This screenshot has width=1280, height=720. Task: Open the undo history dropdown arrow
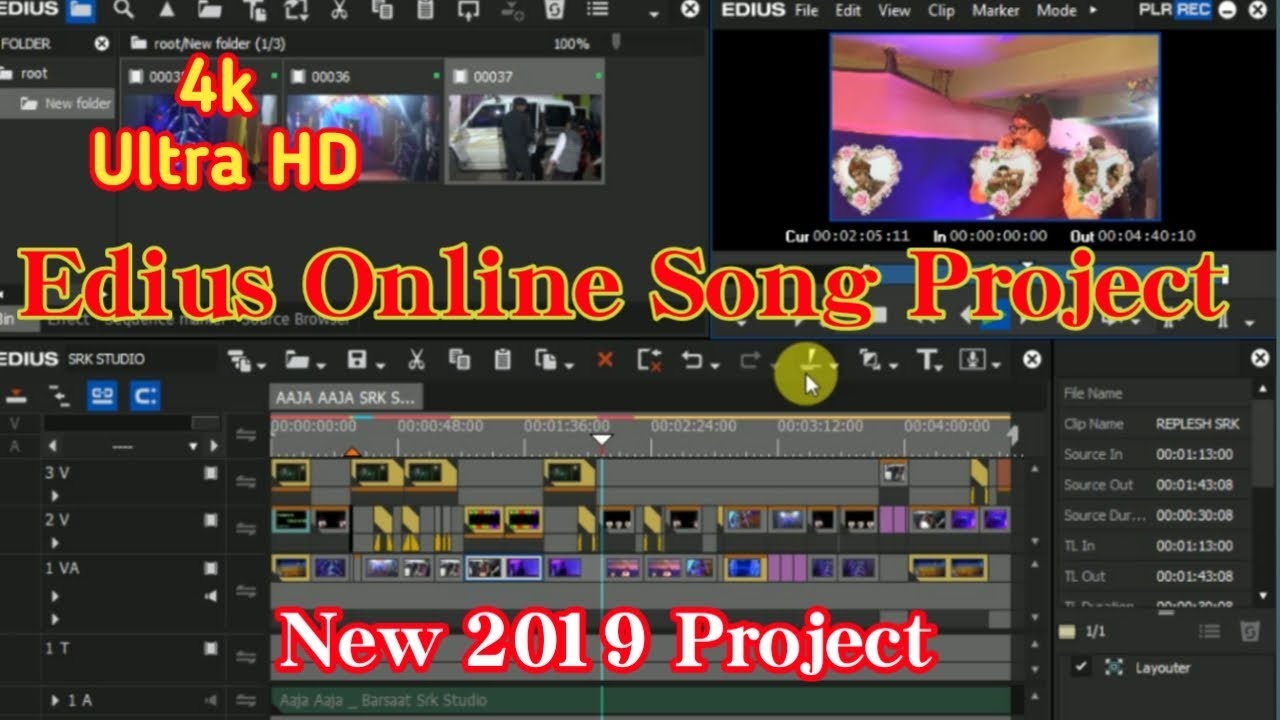[x=715, y=366]
